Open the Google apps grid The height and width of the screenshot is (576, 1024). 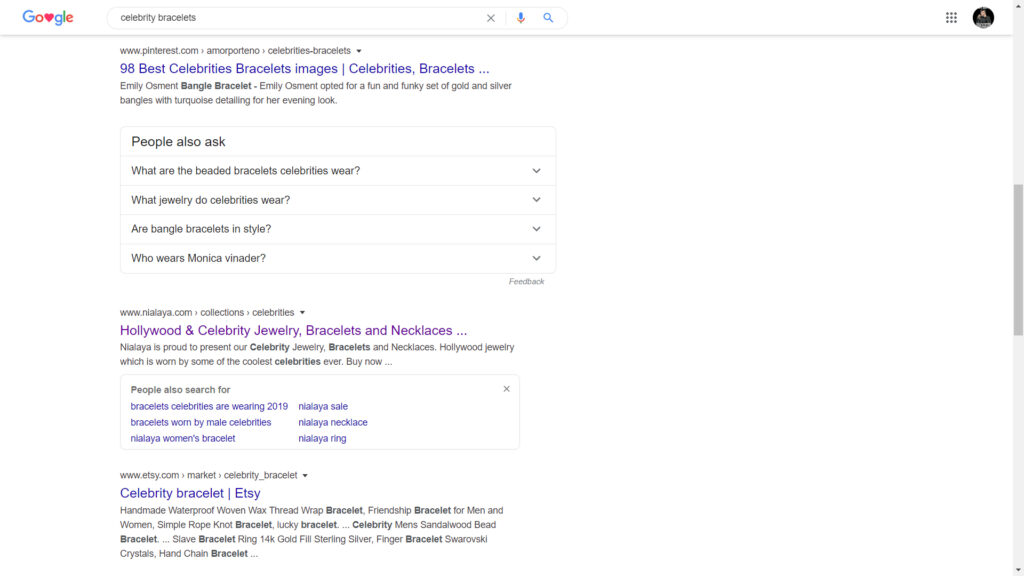951,18
